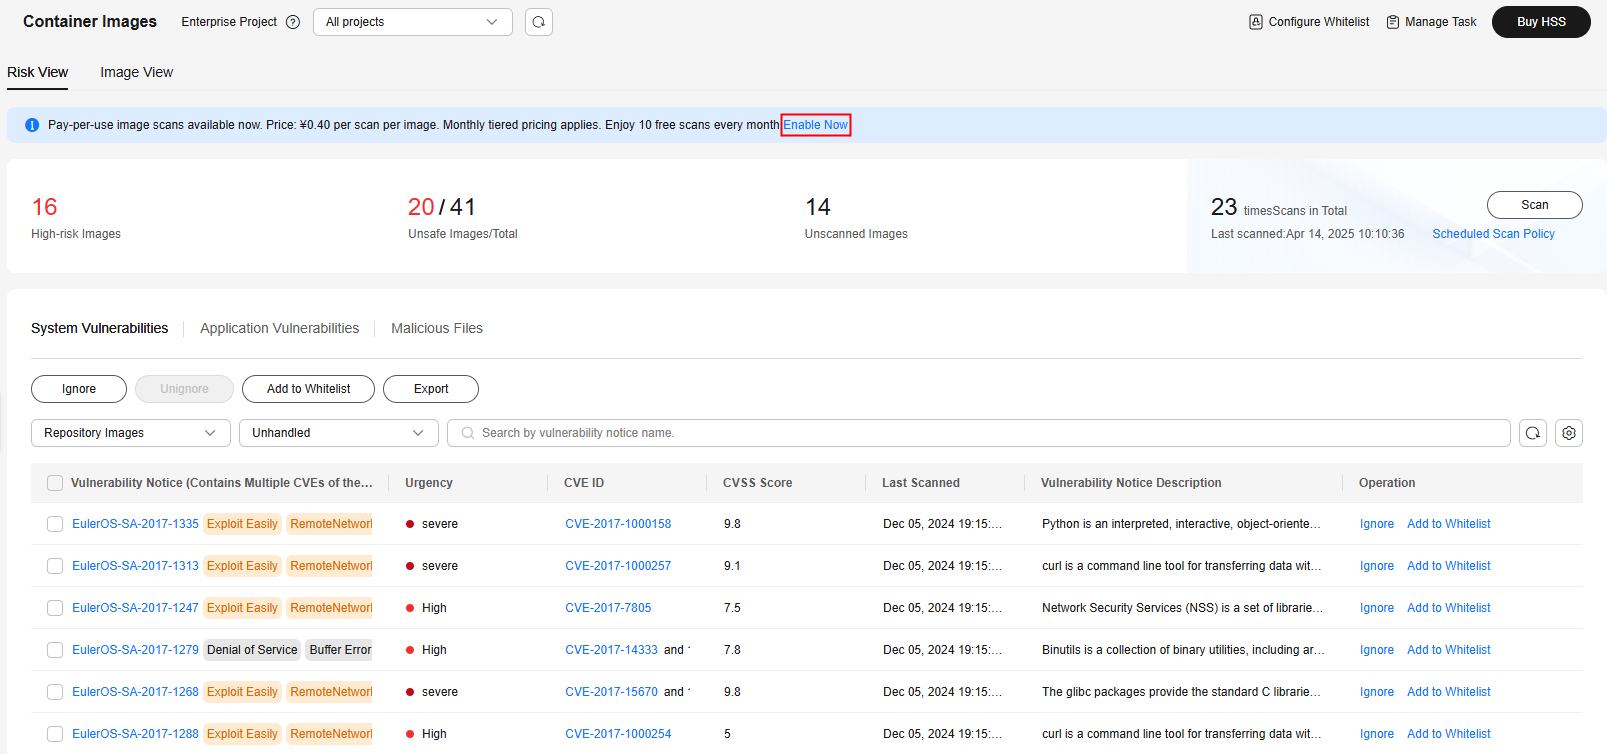The image size is (1607, 754).
Task: Select System Vulnerabilities tab
Action: [100, 328]
